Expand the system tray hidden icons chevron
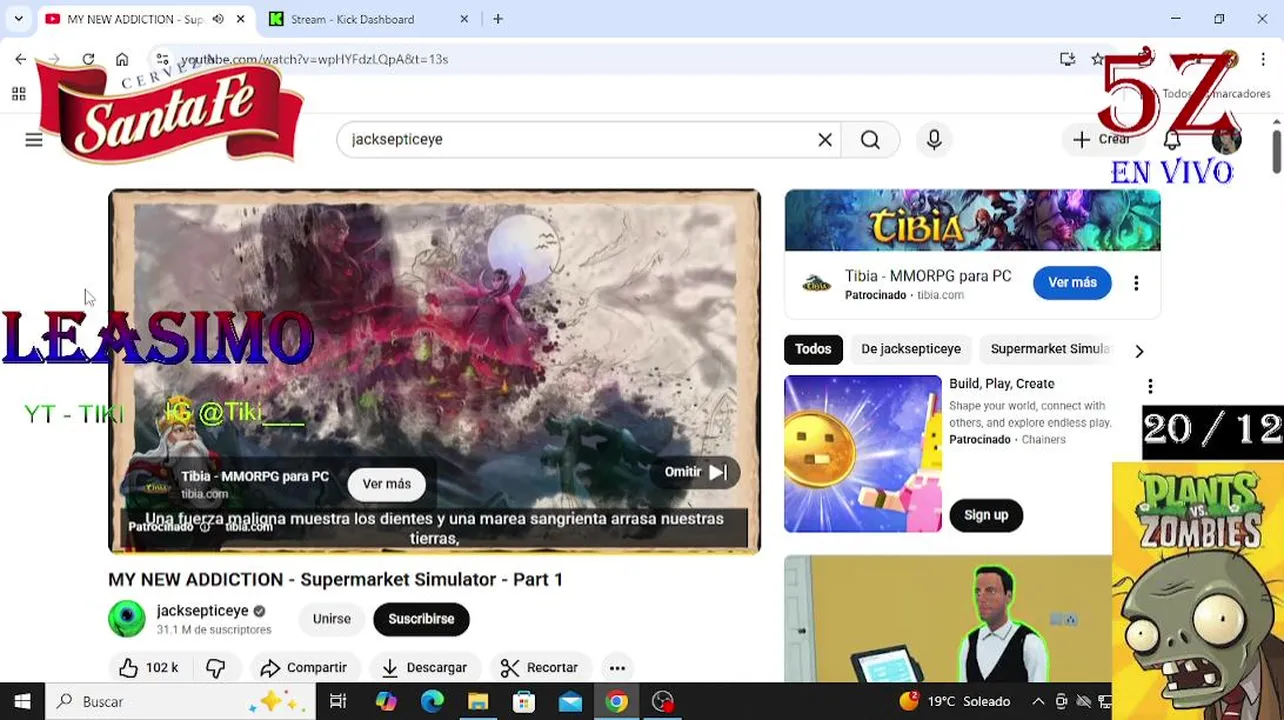 click(1038, 702)
